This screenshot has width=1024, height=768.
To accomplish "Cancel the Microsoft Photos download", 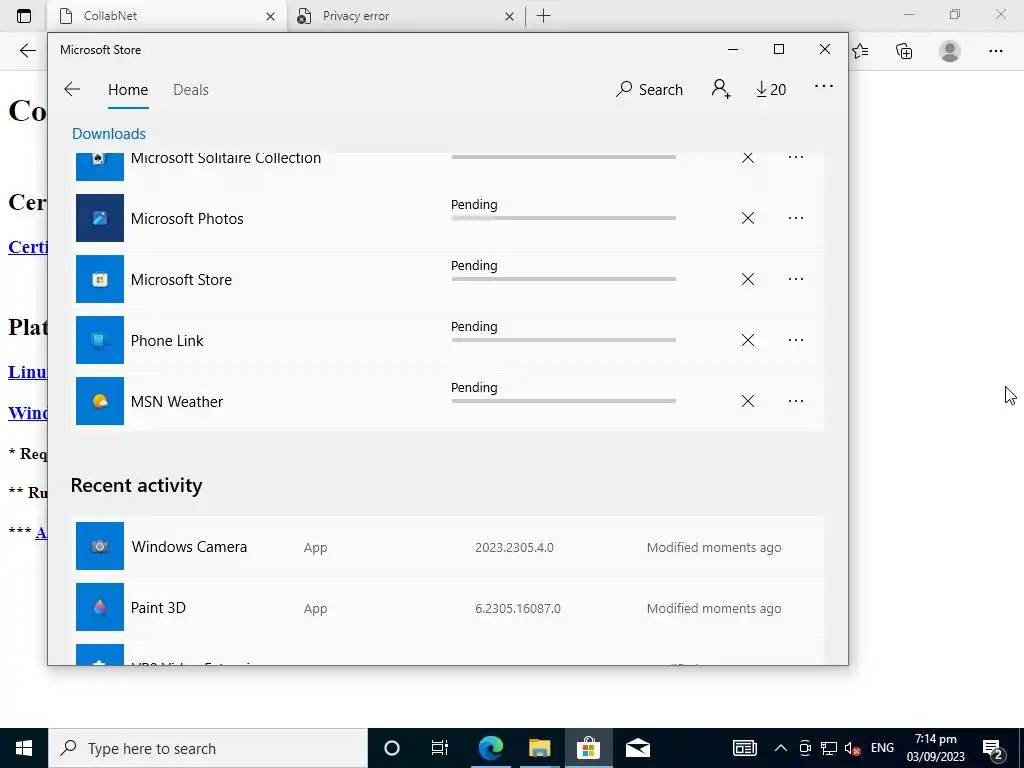I will (748, 218).
